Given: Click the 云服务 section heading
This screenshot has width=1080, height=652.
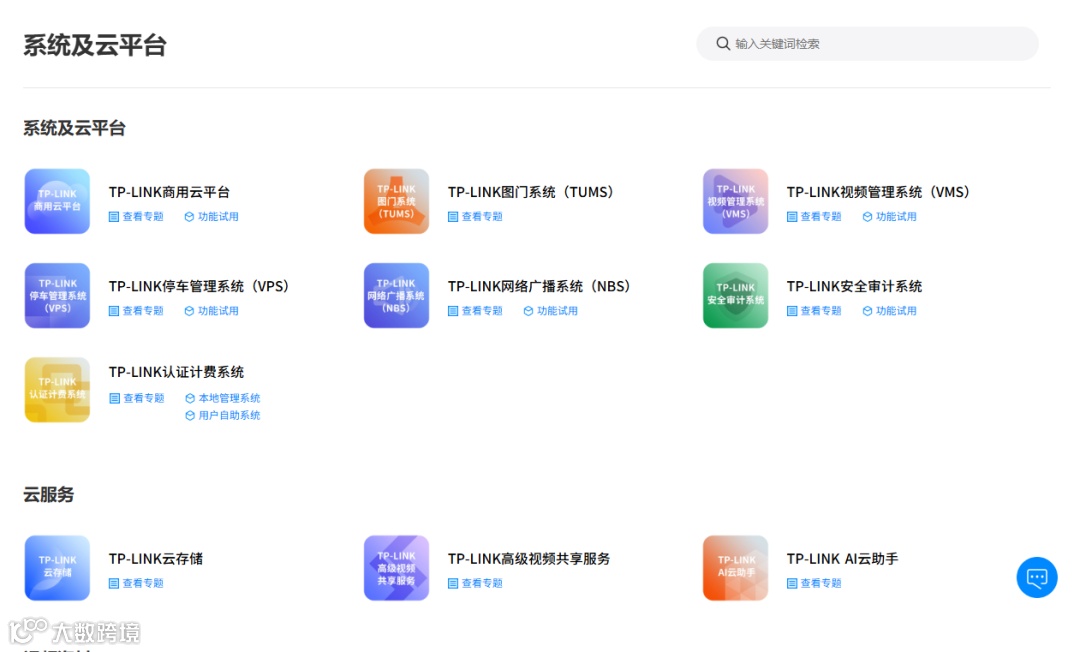Looking at the screenshot, I should point(48,494).
